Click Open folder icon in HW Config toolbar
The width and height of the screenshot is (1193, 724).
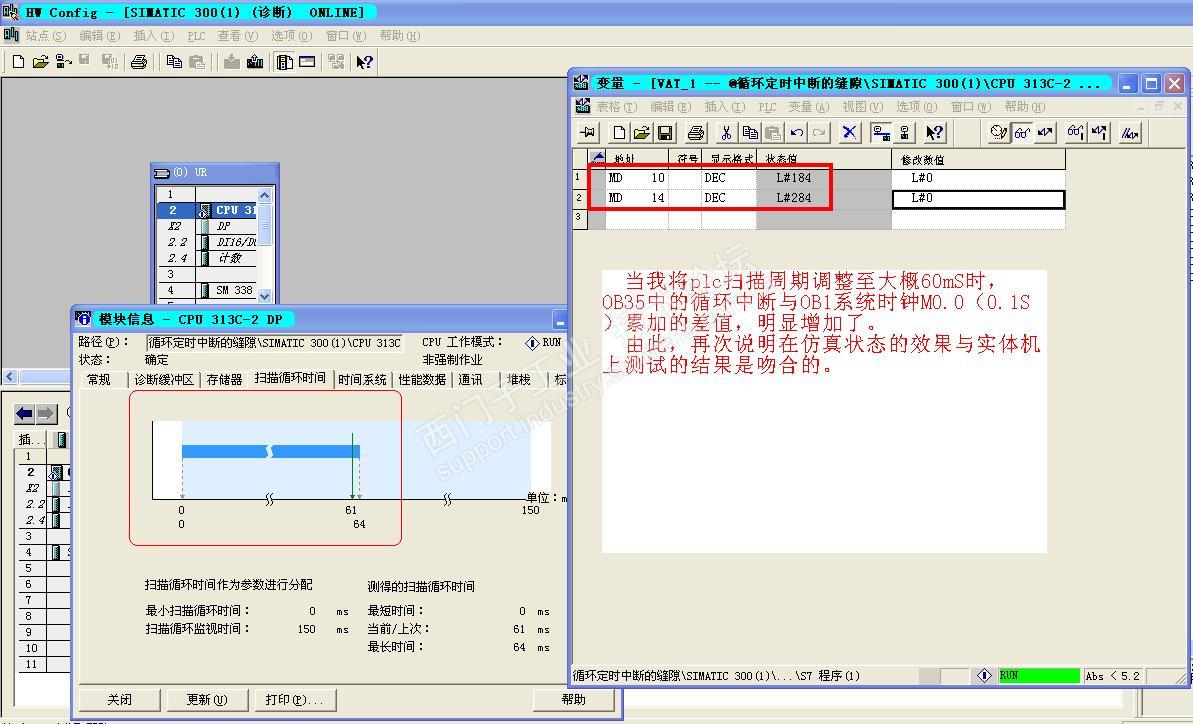point(40,62)
